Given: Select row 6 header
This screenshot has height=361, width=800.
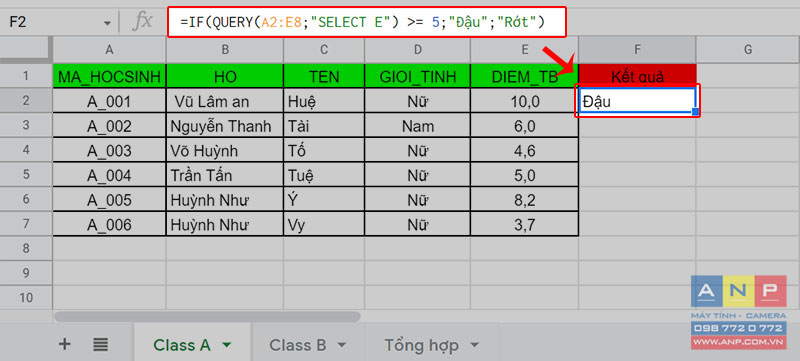Looking at the screenshot, I should pyautogui.click(x=26, y=199).
